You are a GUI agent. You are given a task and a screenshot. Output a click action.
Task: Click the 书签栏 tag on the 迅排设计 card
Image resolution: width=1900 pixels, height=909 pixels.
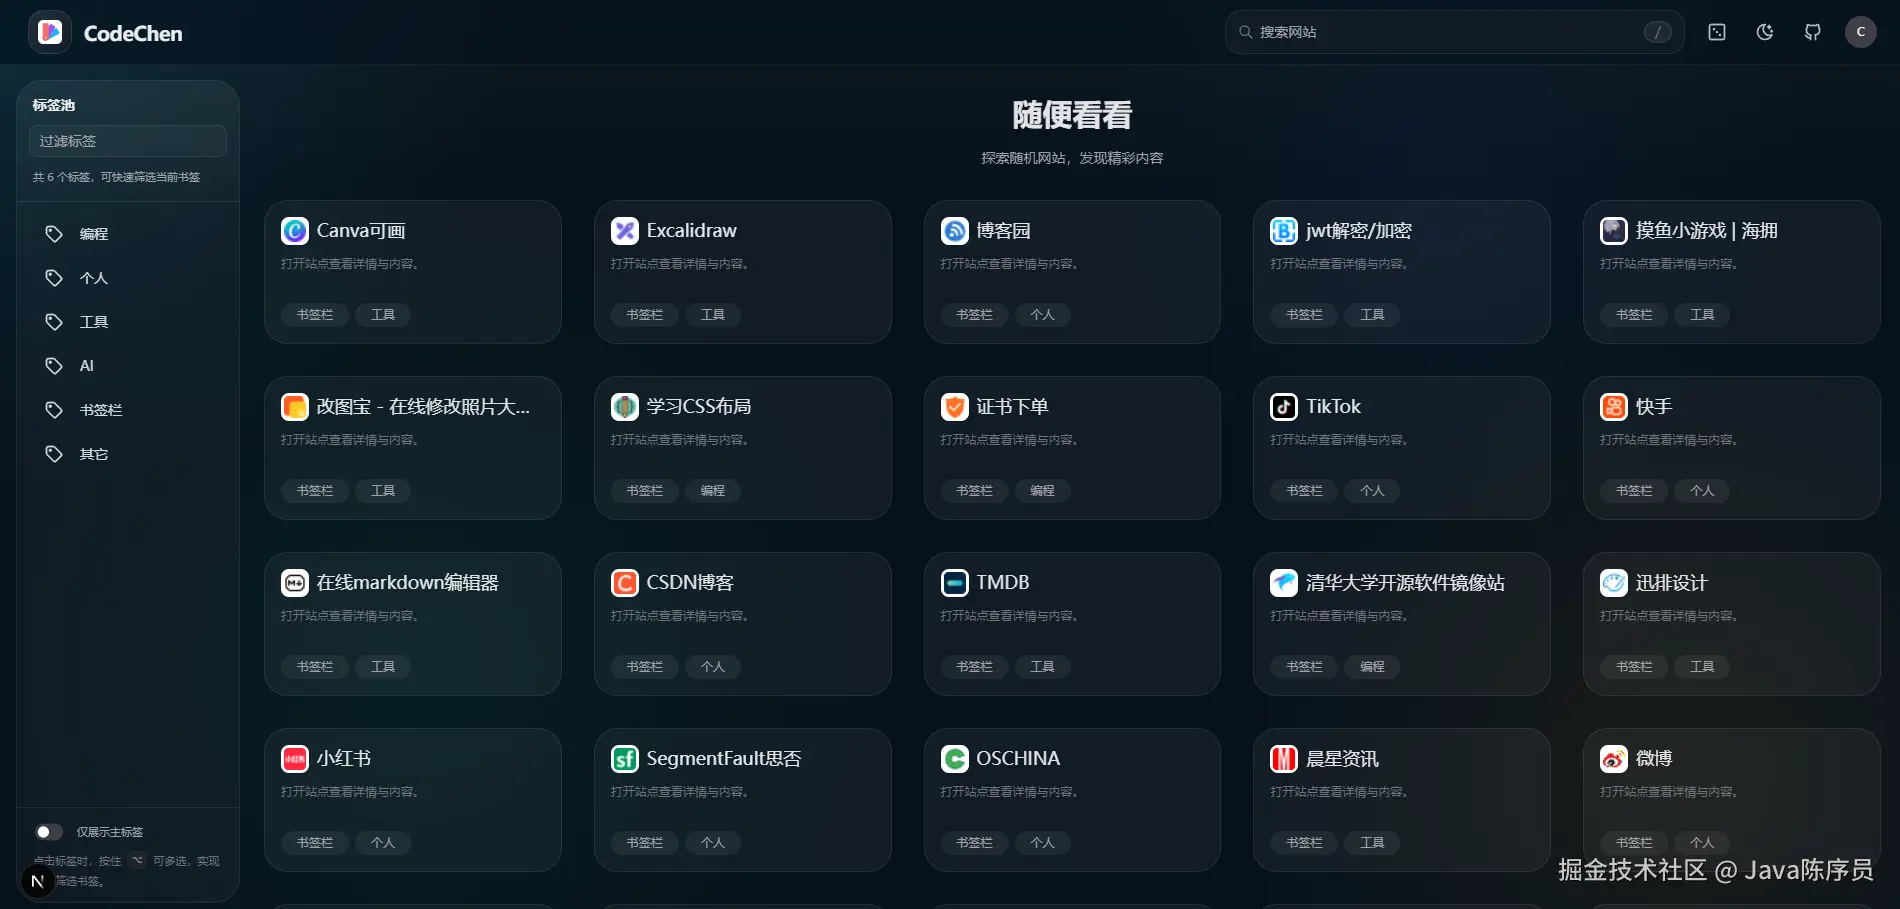point(1634,667)
